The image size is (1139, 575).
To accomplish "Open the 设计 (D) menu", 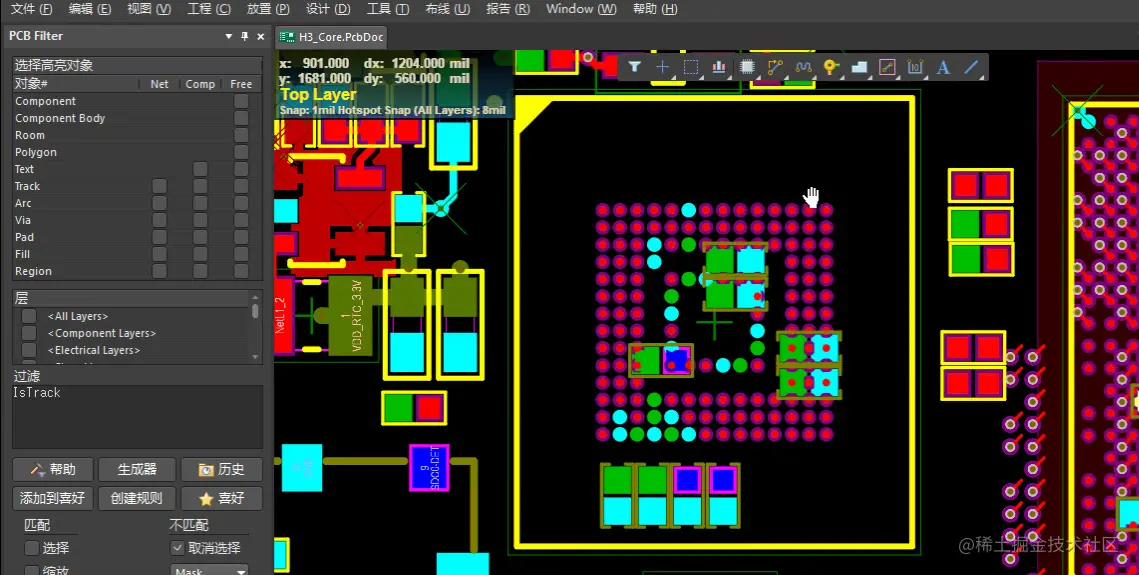I will coord(328,9).
